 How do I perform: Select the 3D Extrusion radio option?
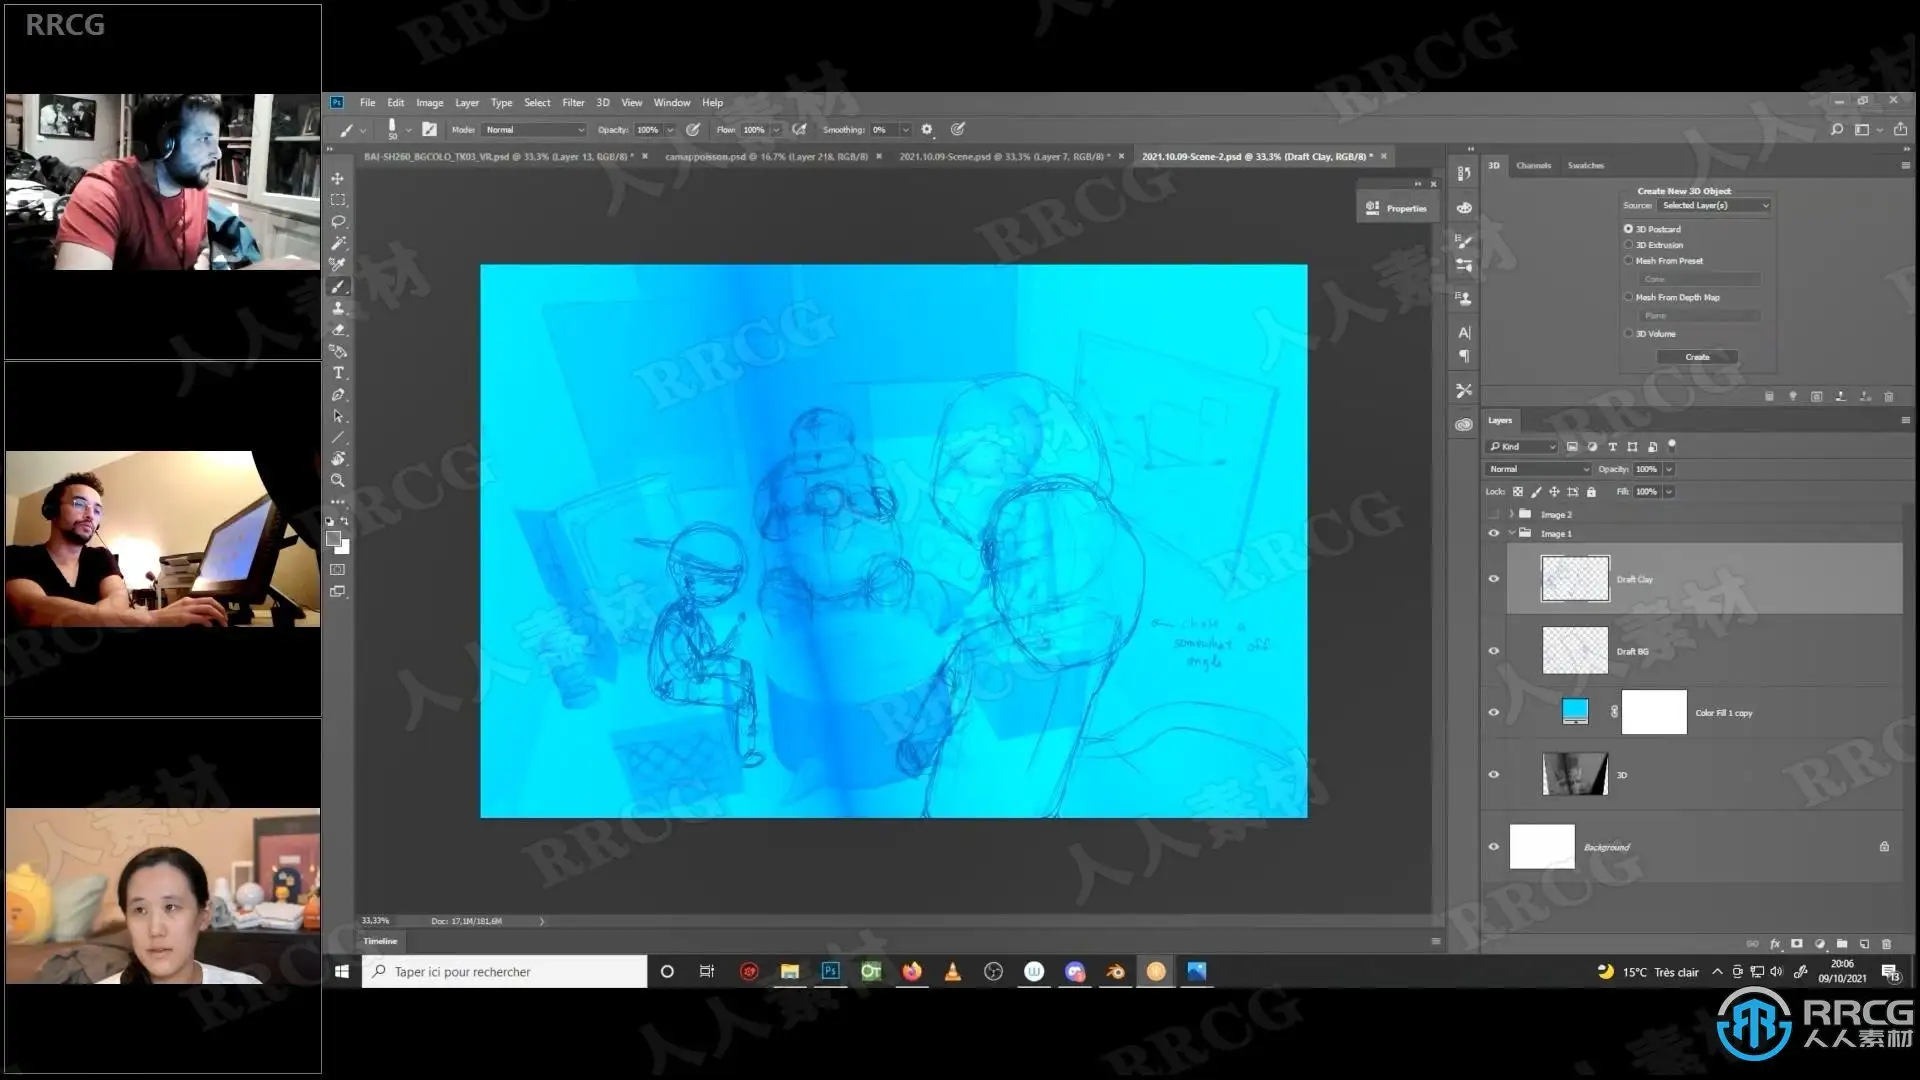tap(1629, 245)
